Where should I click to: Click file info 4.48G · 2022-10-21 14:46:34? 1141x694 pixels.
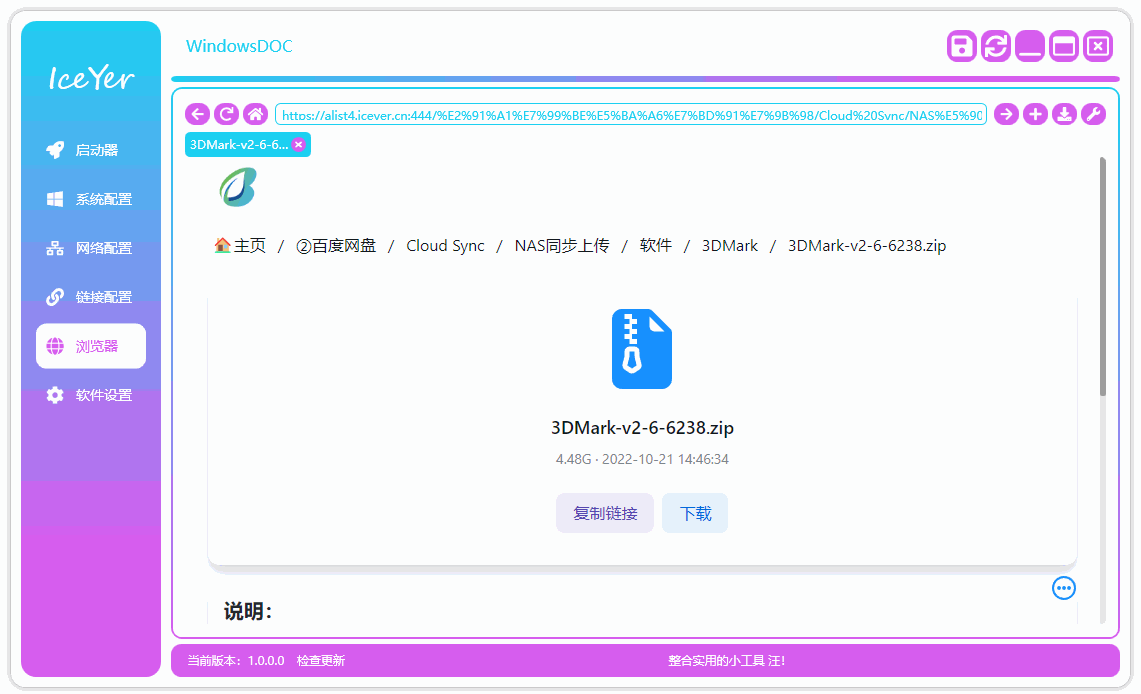click(642, 459)
